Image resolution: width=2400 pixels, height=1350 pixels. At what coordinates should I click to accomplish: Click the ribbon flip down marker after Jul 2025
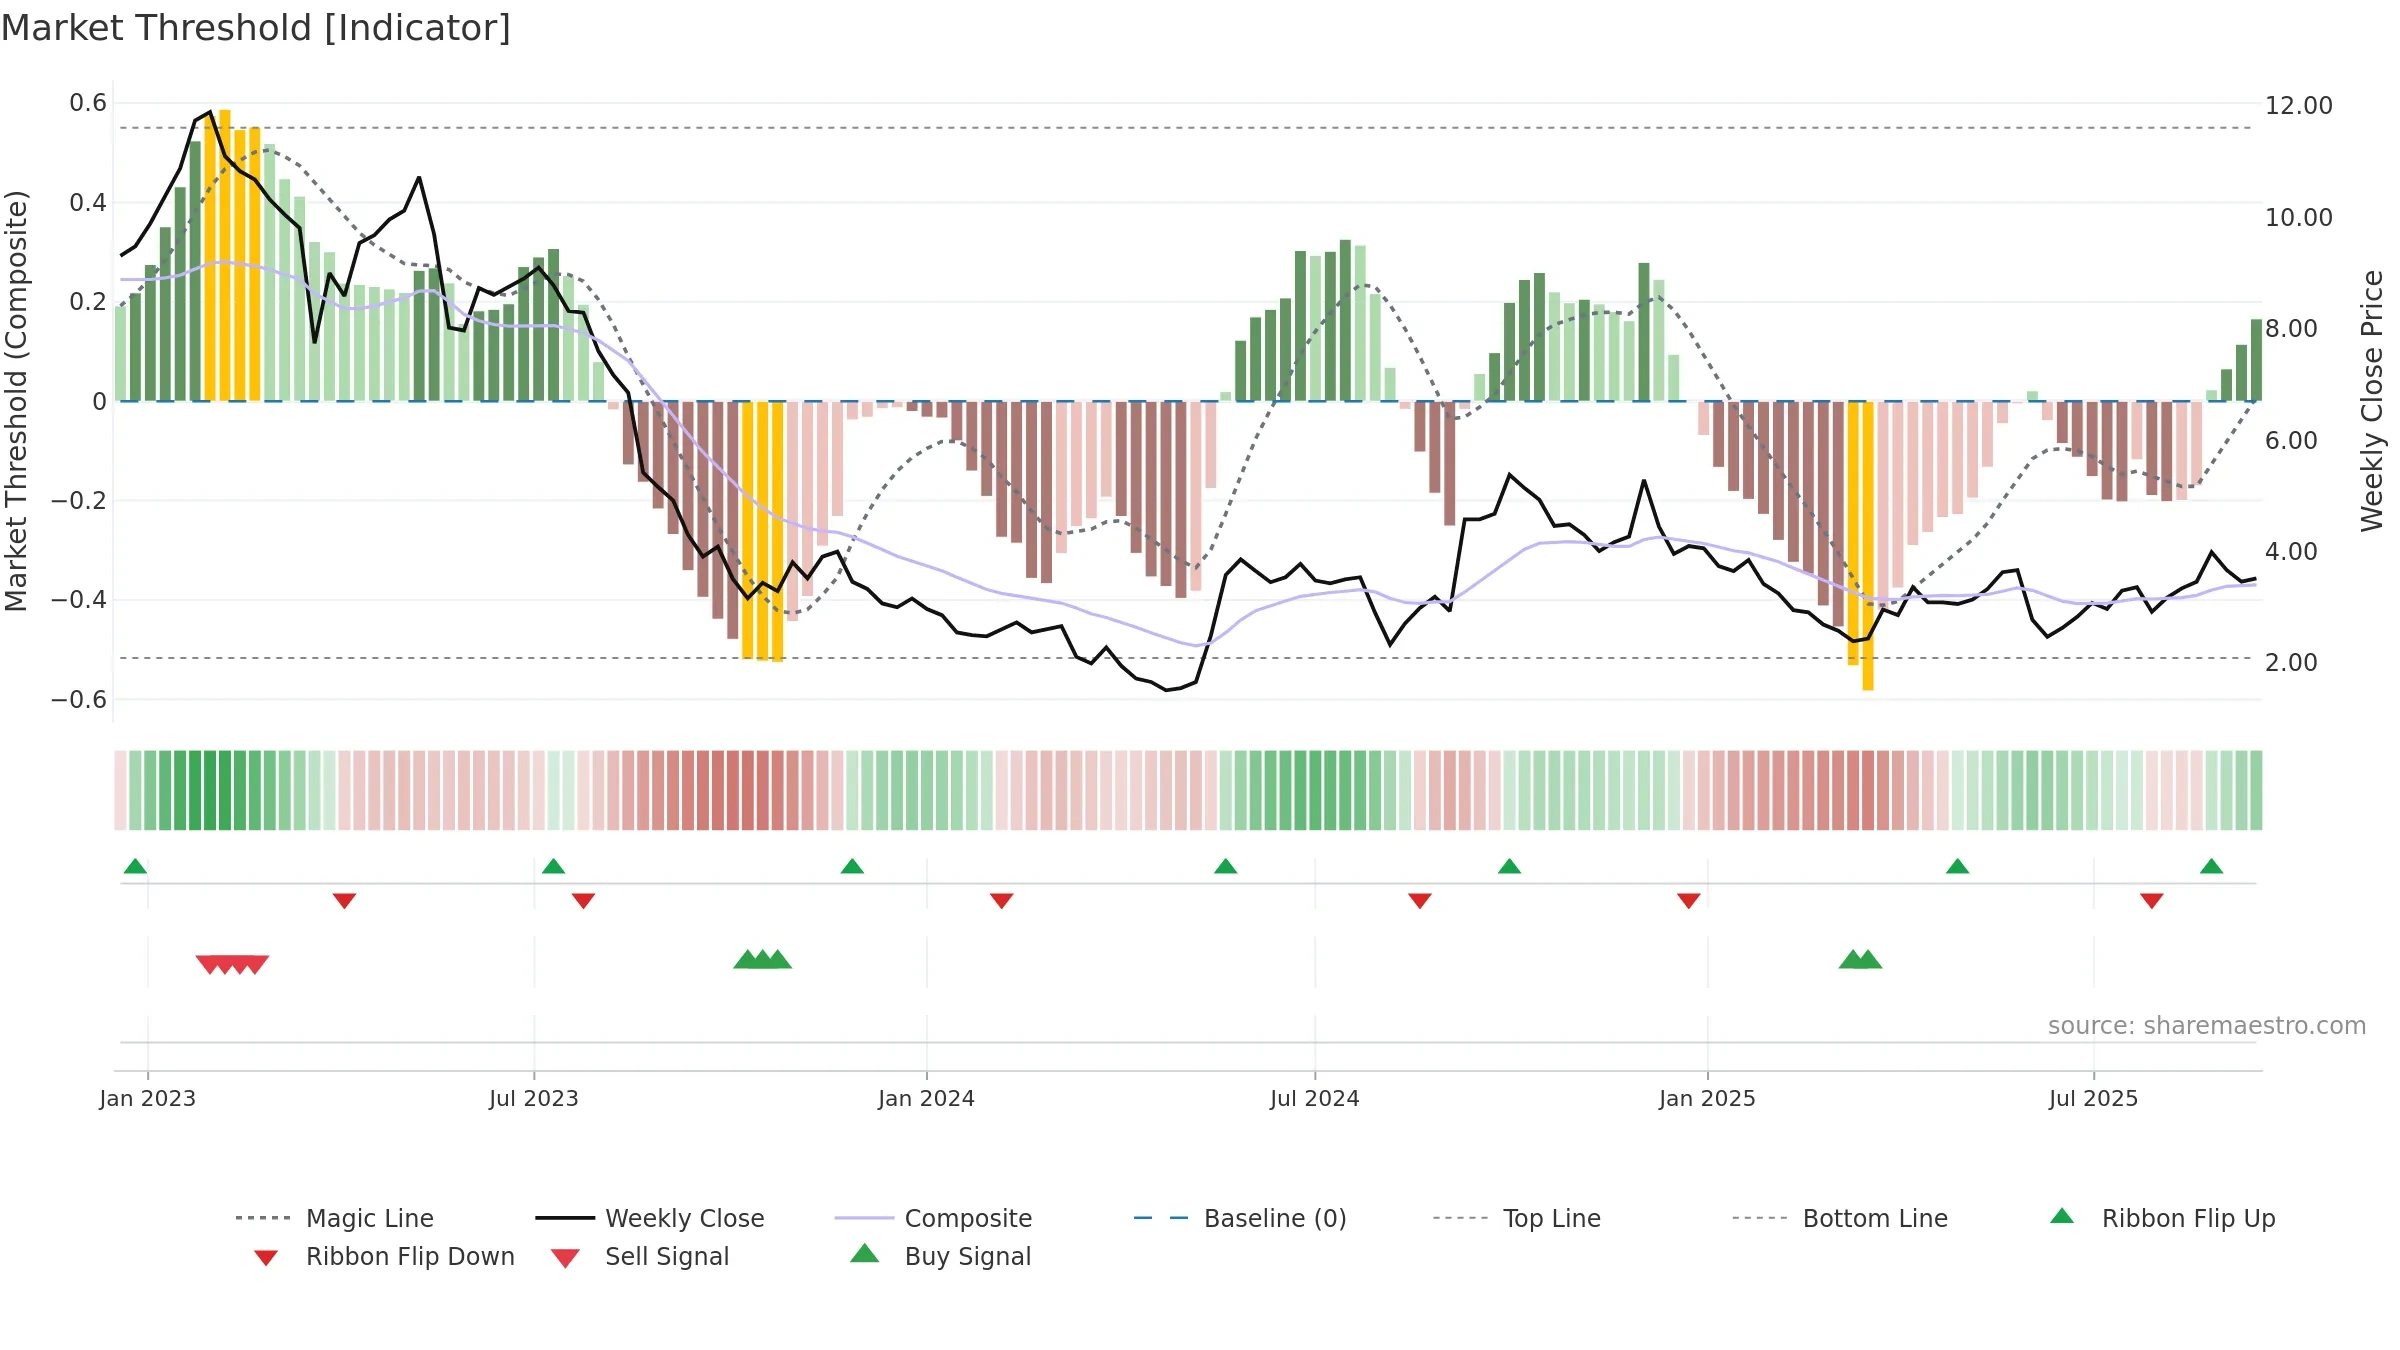pyautogui.click(x=2151, y=901)
